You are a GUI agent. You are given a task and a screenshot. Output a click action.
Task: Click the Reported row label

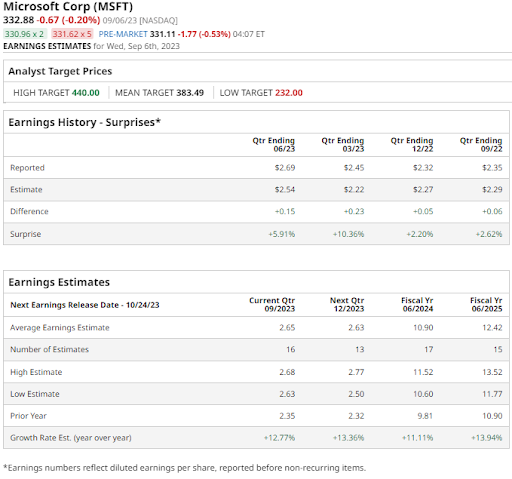(x=27, y=168)
